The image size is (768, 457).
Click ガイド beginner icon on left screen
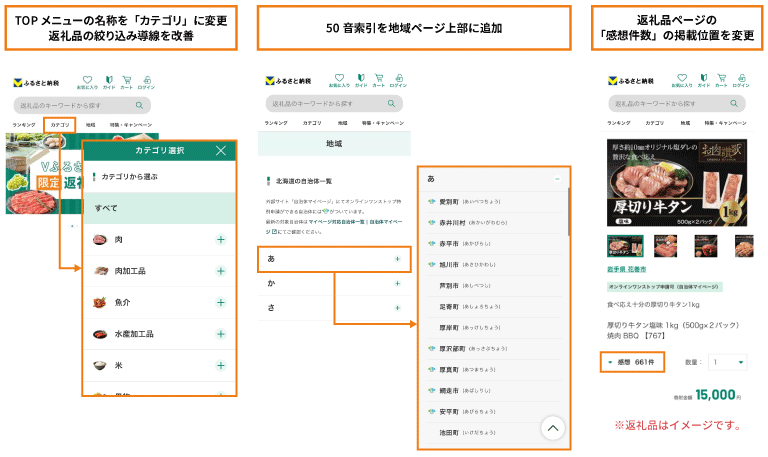pos(109,82)
